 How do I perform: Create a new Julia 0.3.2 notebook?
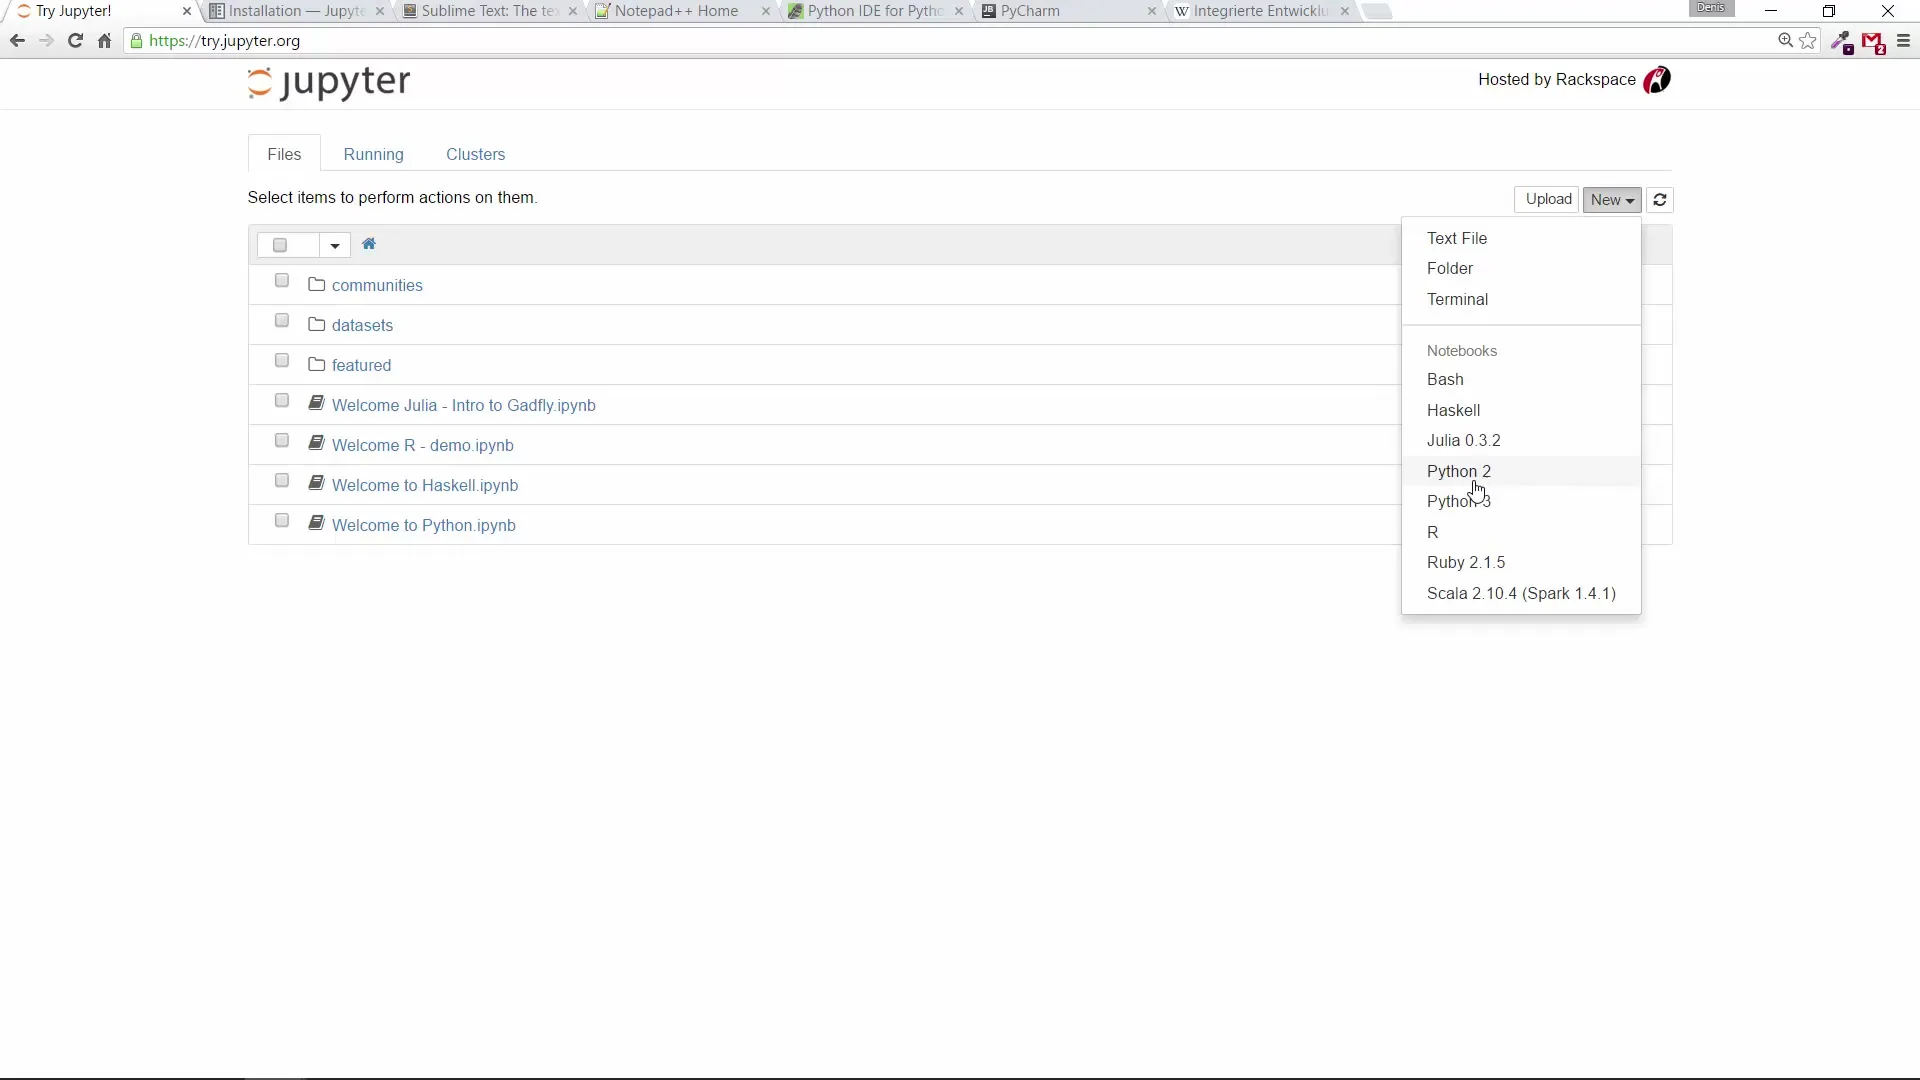click(1521, 440)
